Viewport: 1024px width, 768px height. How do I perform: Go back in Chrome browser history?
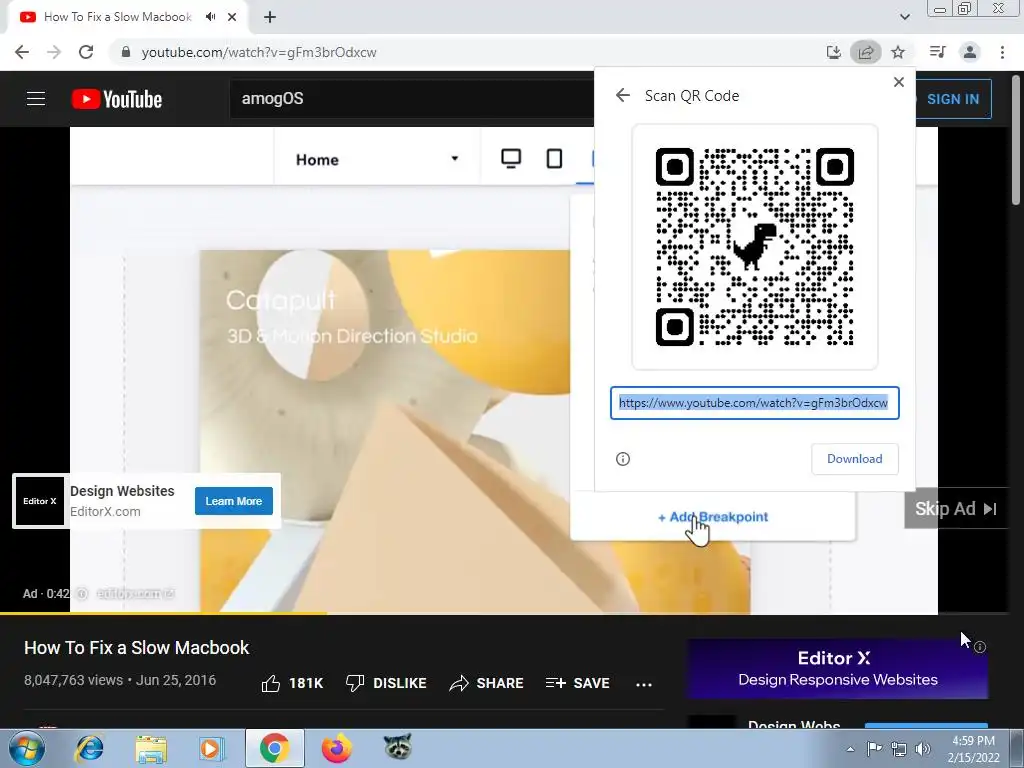[x=22, y=52]
